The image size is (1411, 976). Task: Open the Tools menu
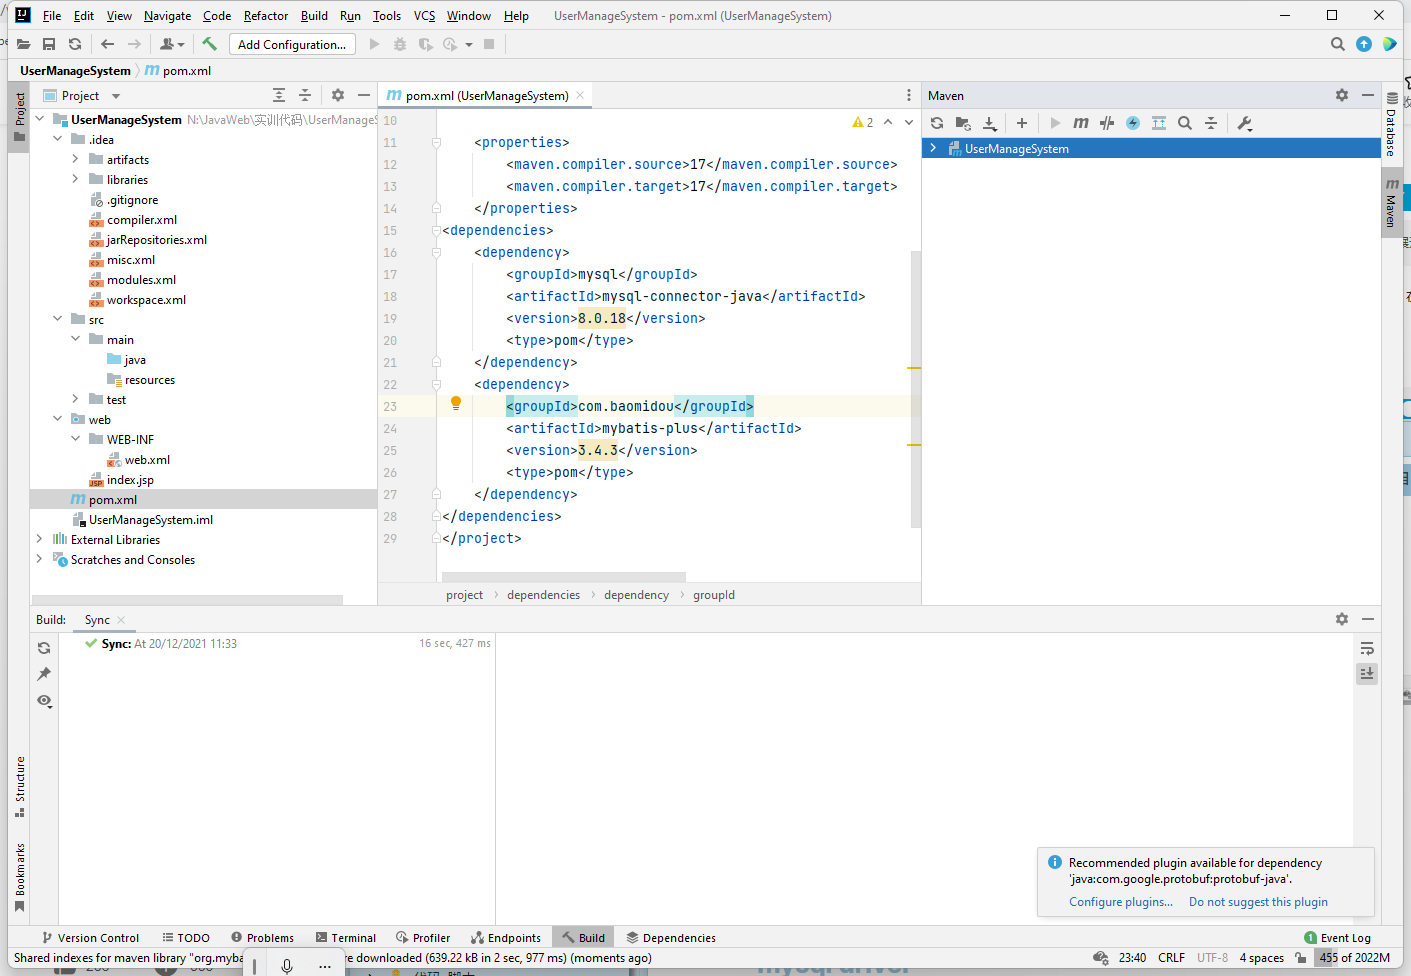(387, 16)
